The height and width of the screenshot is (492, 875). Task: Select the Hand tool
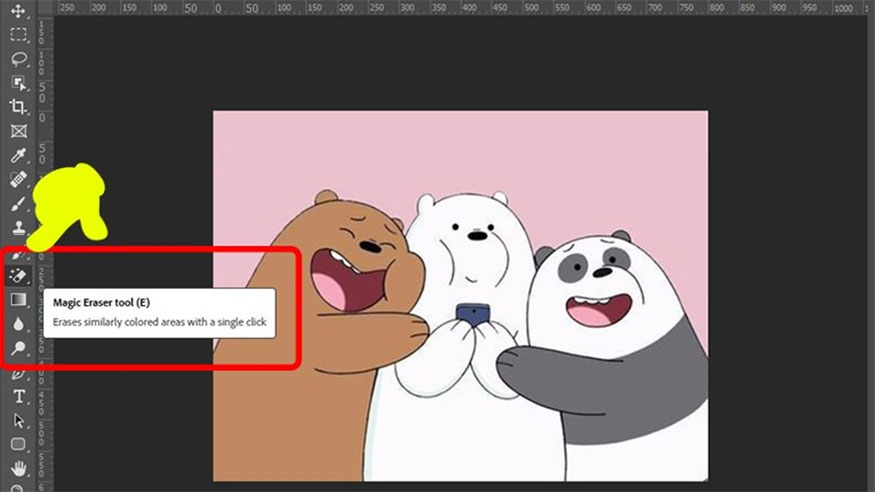coord(18,469)
